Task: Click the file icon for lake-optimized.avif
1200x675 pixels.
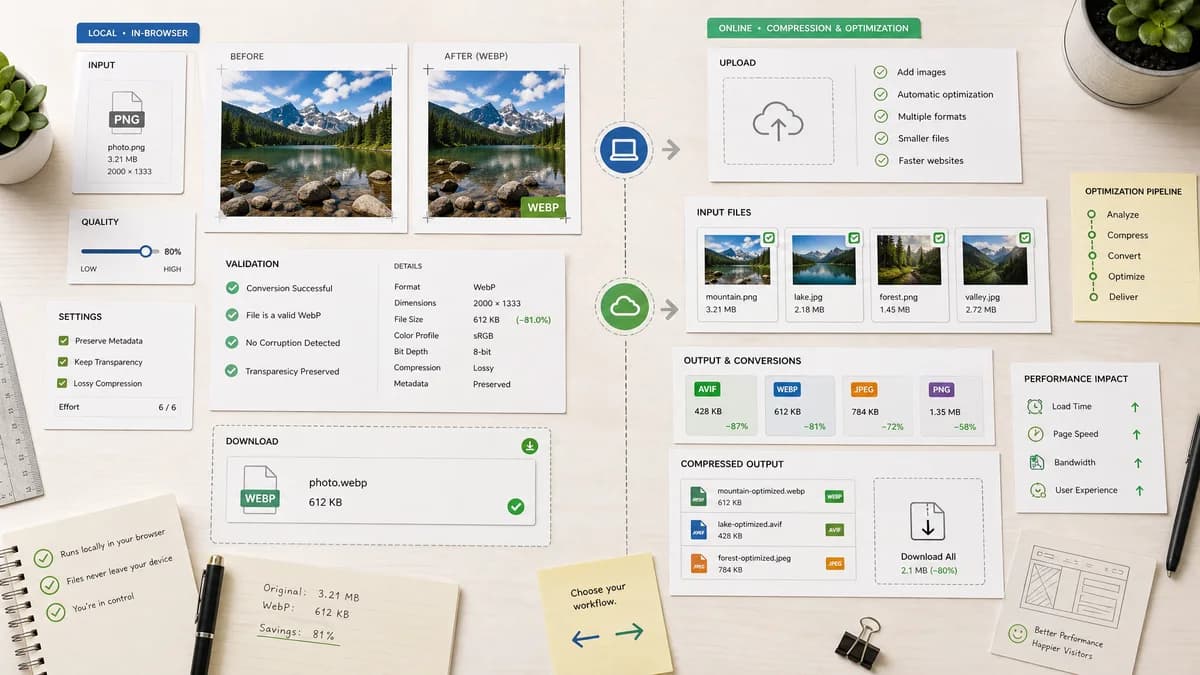Action: pyautogui.click(x=698, y=530)
